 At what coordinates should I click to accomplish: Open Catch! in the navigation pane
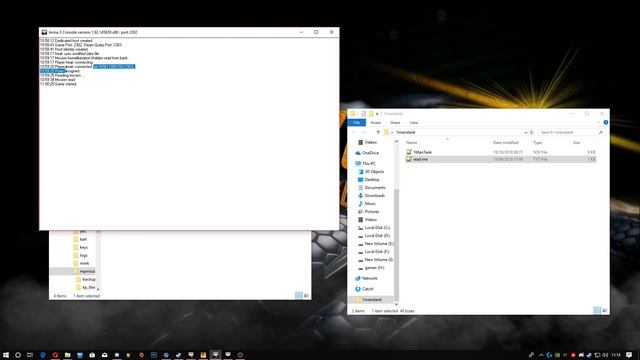(368, 289)
